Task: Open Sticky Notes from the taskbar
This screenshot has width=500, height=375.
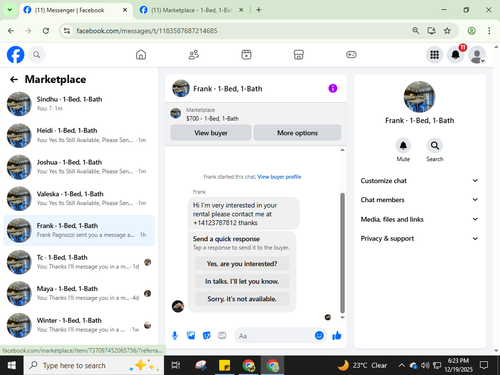Action: [x=224, y=365]
